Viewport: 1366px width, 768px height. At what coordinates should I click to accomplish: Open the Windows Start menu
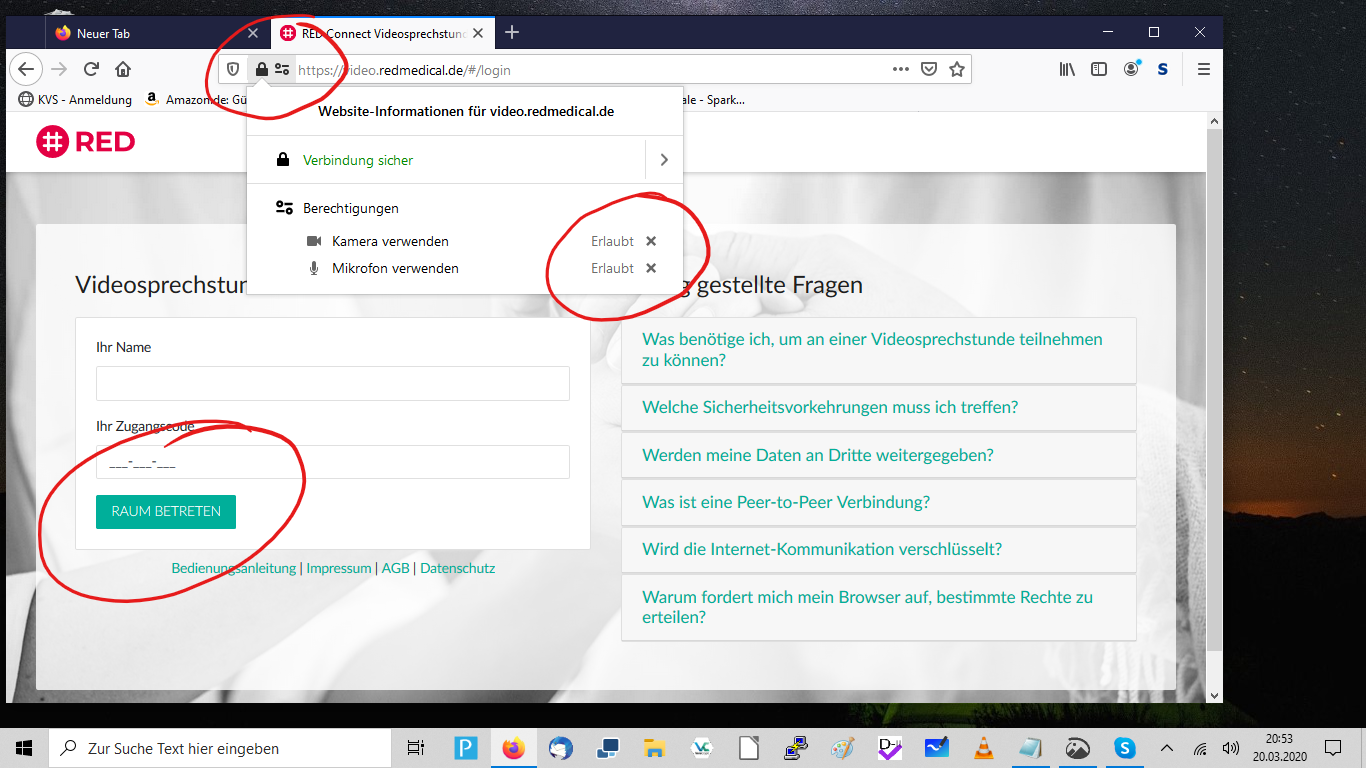(24, 748)
